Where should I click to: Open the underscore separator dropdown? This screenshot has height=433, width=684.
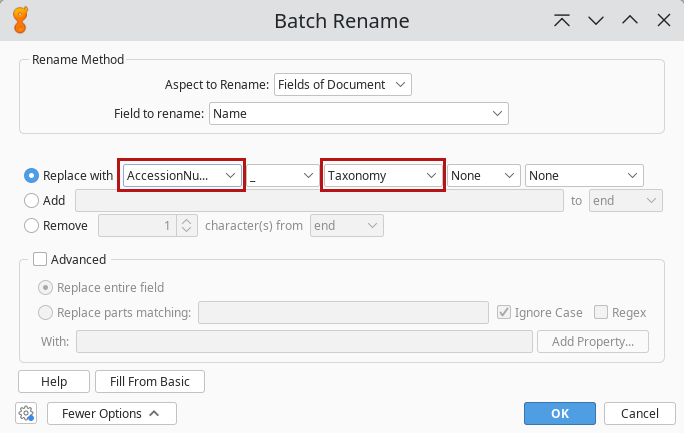click(281, 175)
